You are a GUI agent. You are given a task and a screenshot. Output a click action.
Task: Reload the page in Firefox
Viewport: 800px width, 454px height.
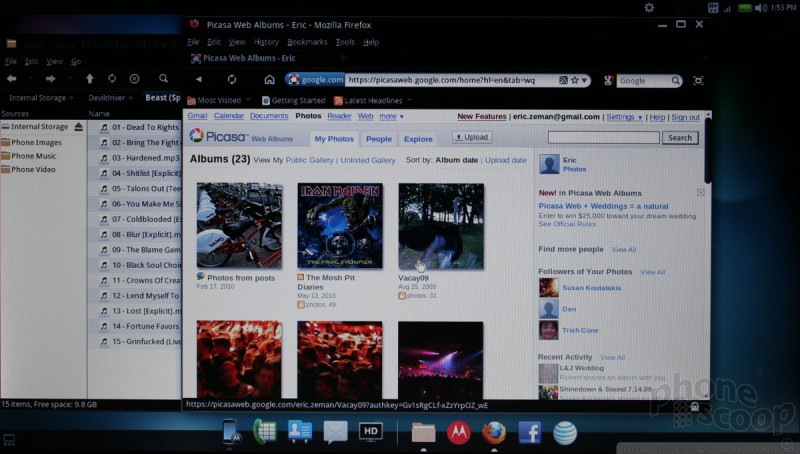[232, 80]
